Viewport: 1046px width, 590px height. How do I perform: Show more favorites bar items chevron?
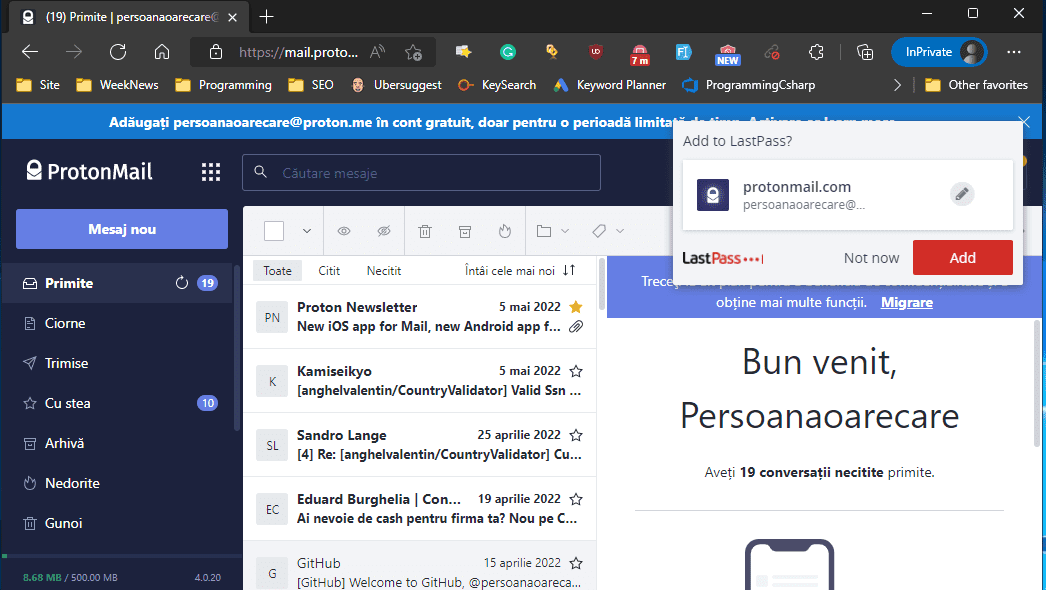[897, 85]
